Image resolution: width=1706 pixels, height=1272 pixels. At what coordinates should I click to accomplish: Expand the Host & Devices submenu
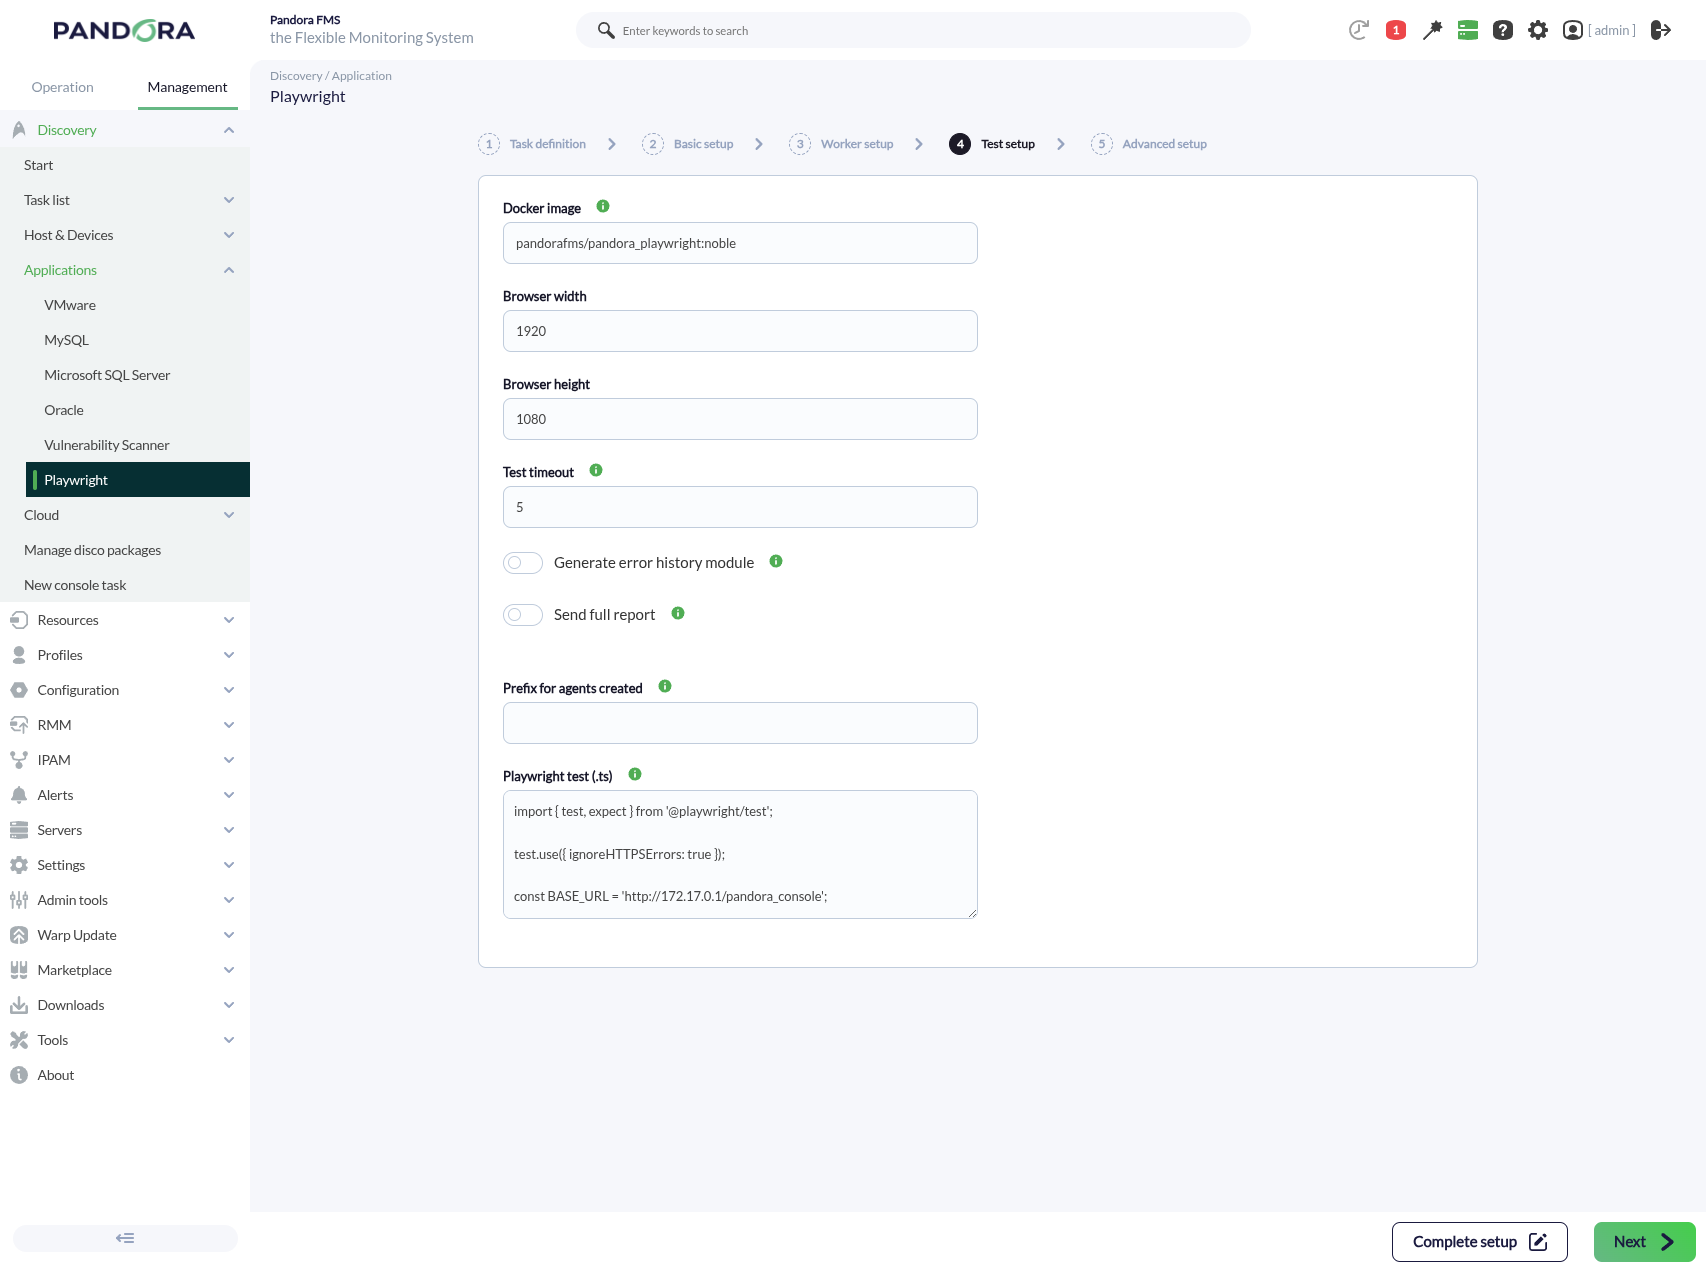coord(229,235)
